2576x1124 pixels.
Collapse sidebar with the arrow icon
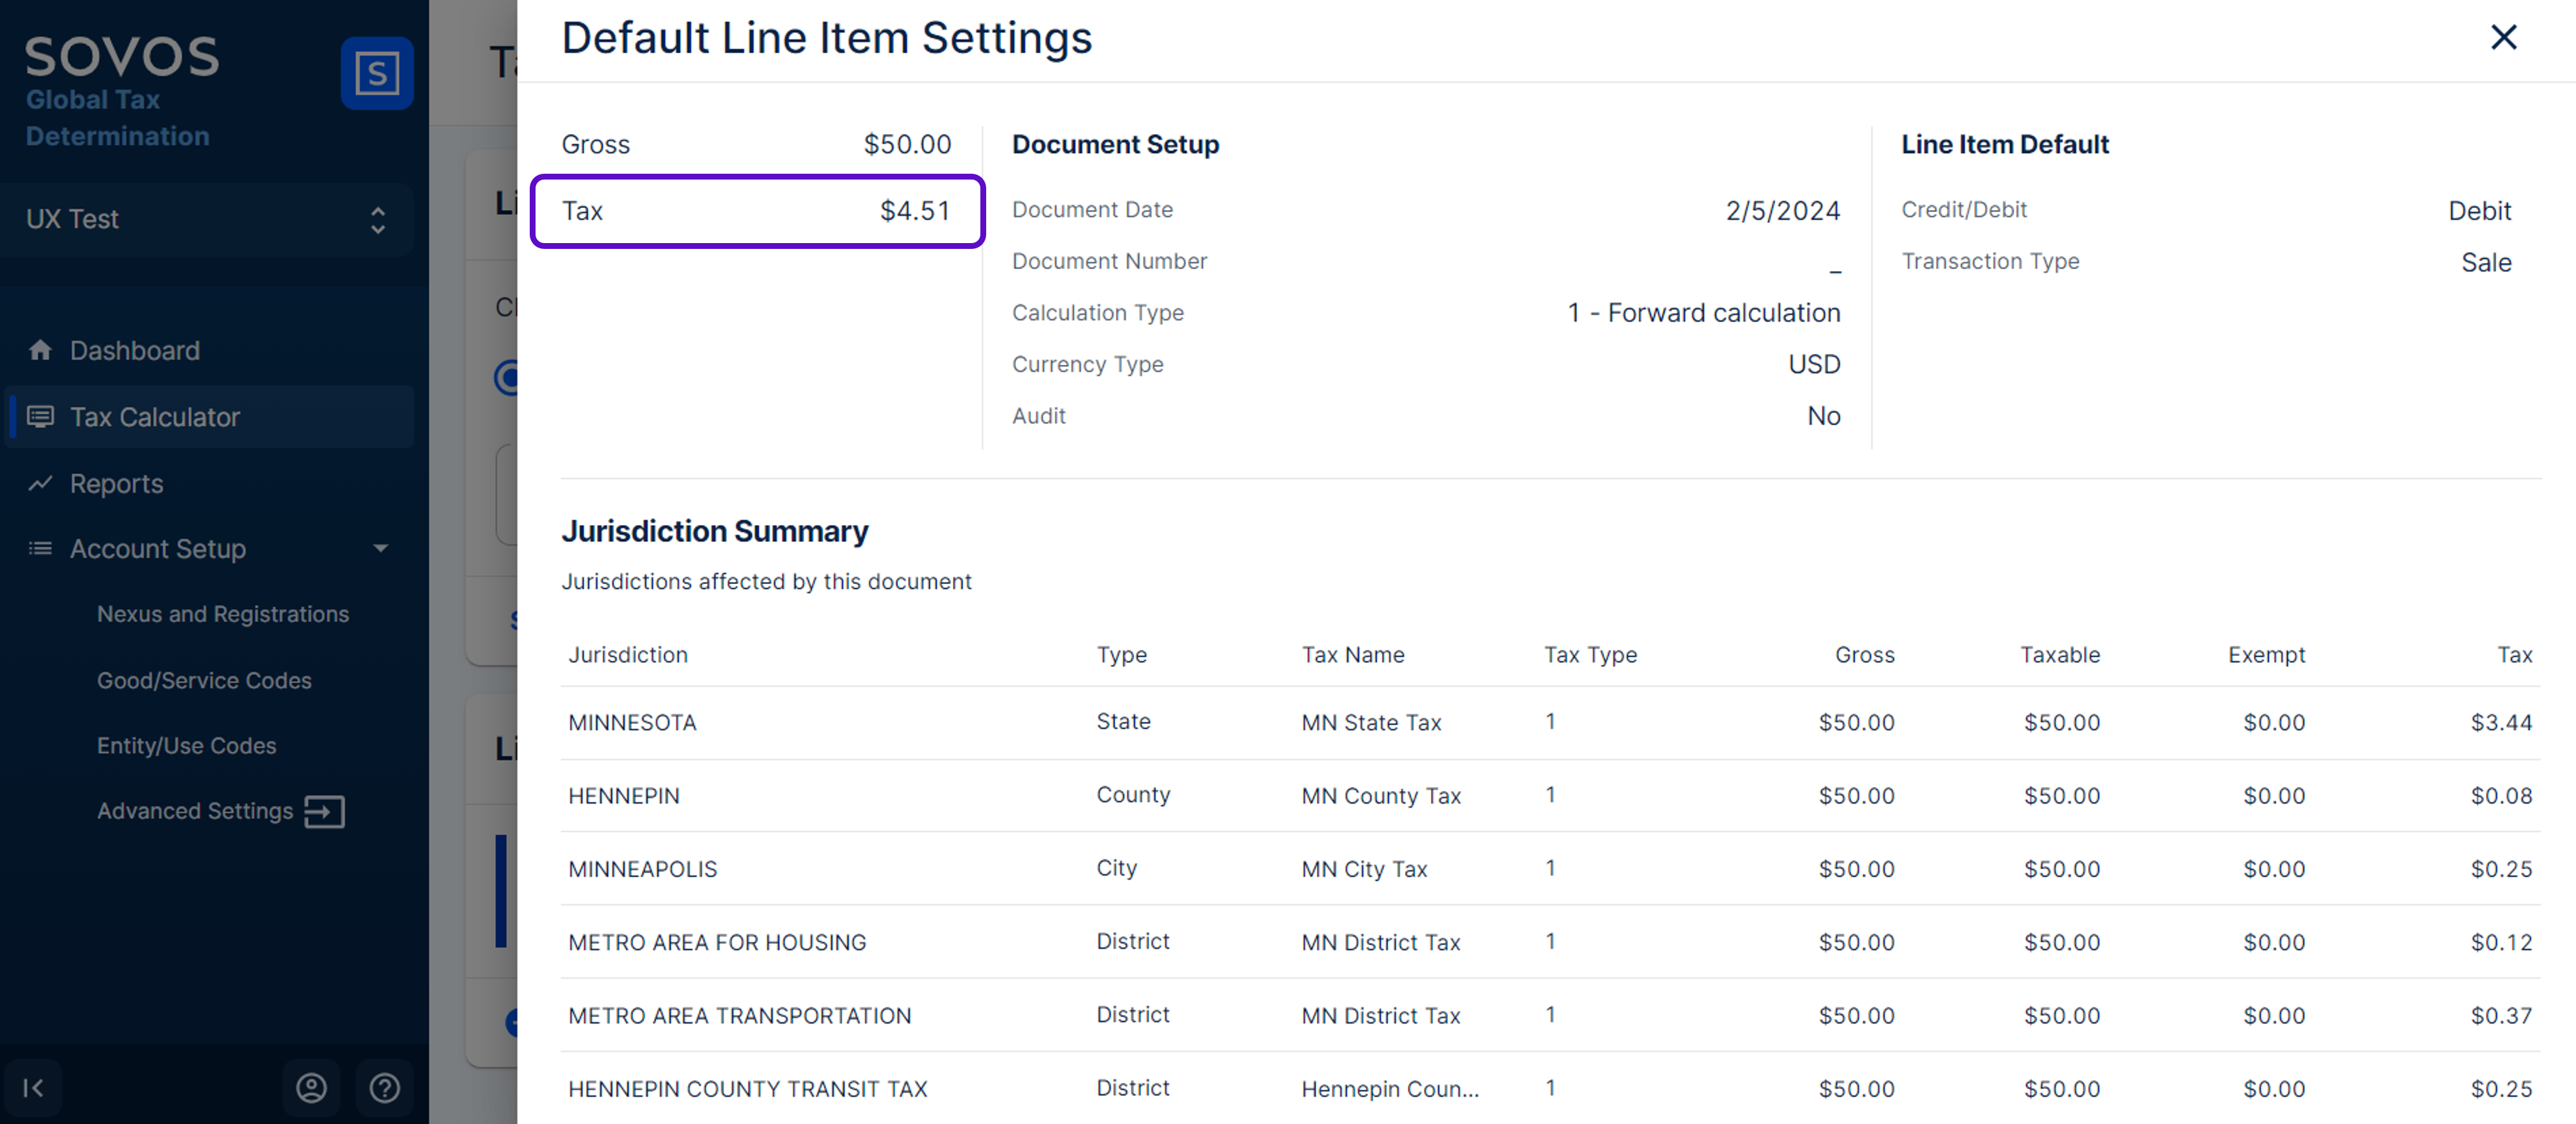(x=33, y=1087)
